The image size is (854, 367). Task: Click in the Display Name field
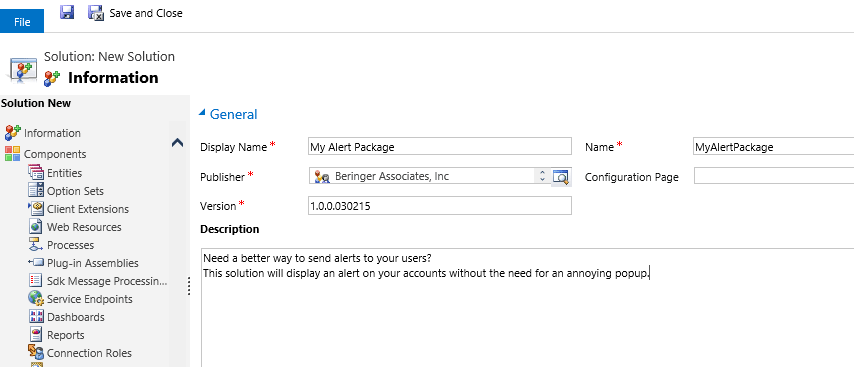[x=440, y=146]
